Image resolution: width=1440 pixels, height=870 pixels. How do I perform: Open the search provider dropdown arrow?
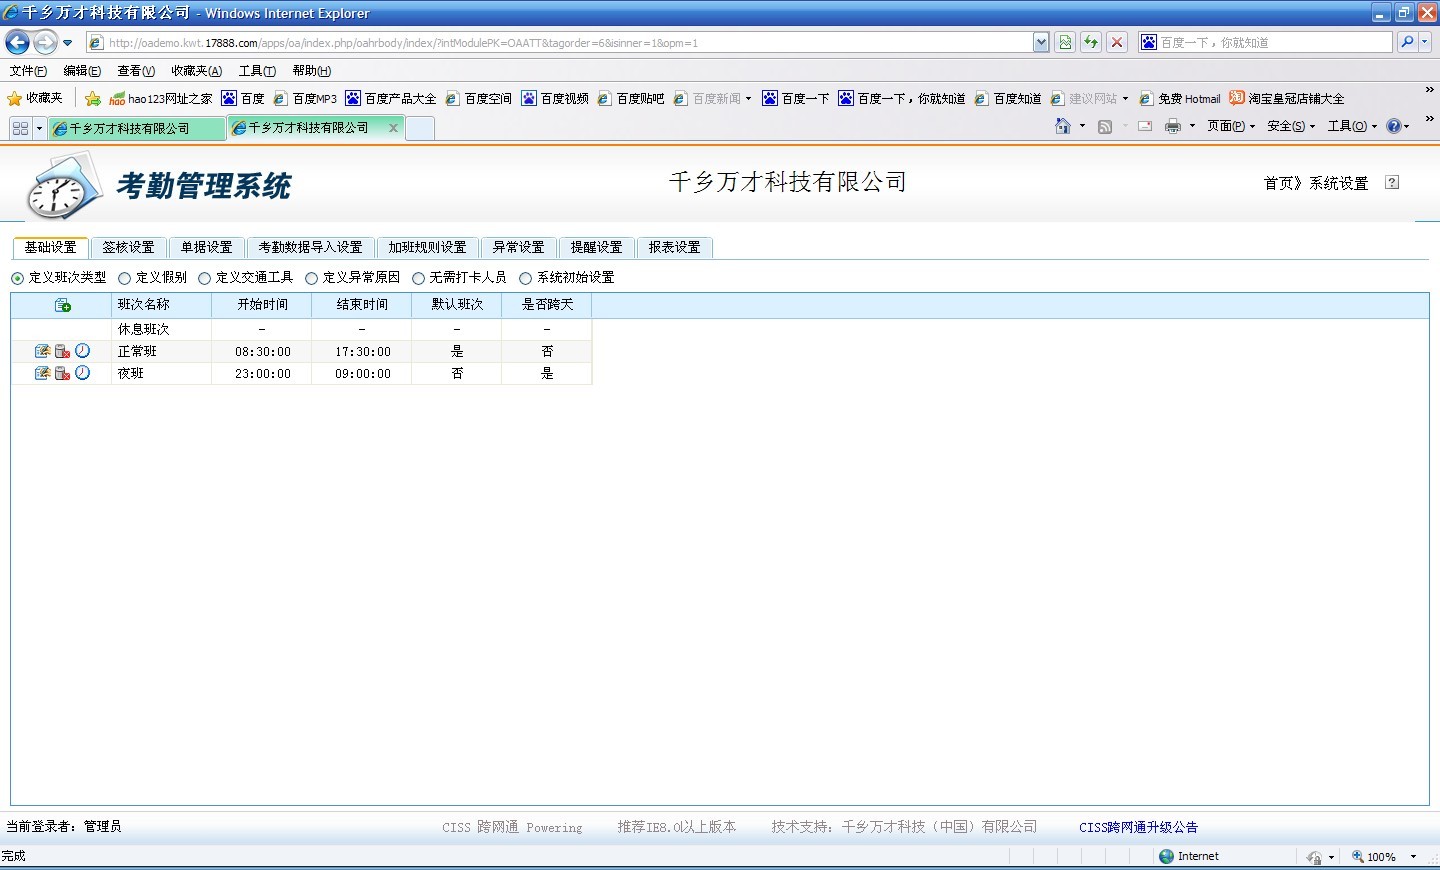1425,42
